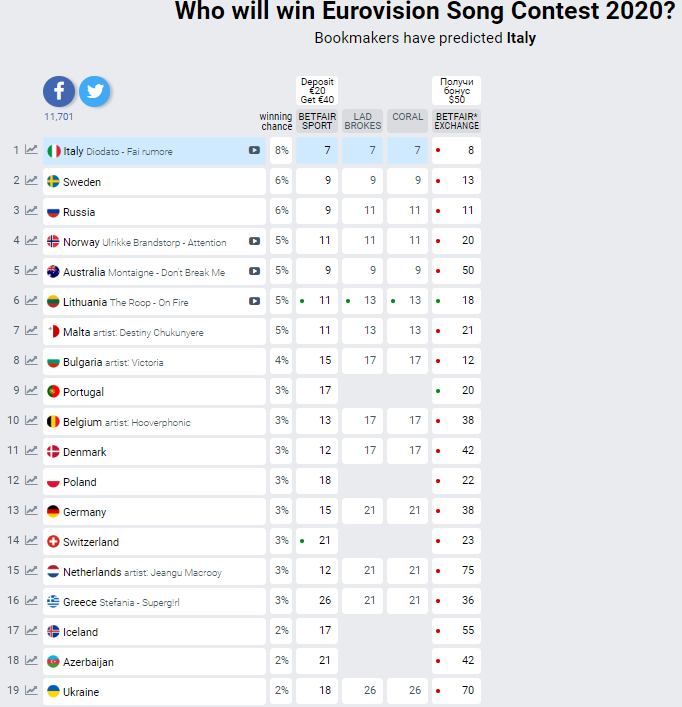Play the video for Australia's Don't Break Me
Image resolution: width=682 pixels, height=707 pixels.
tap(254, 271)
